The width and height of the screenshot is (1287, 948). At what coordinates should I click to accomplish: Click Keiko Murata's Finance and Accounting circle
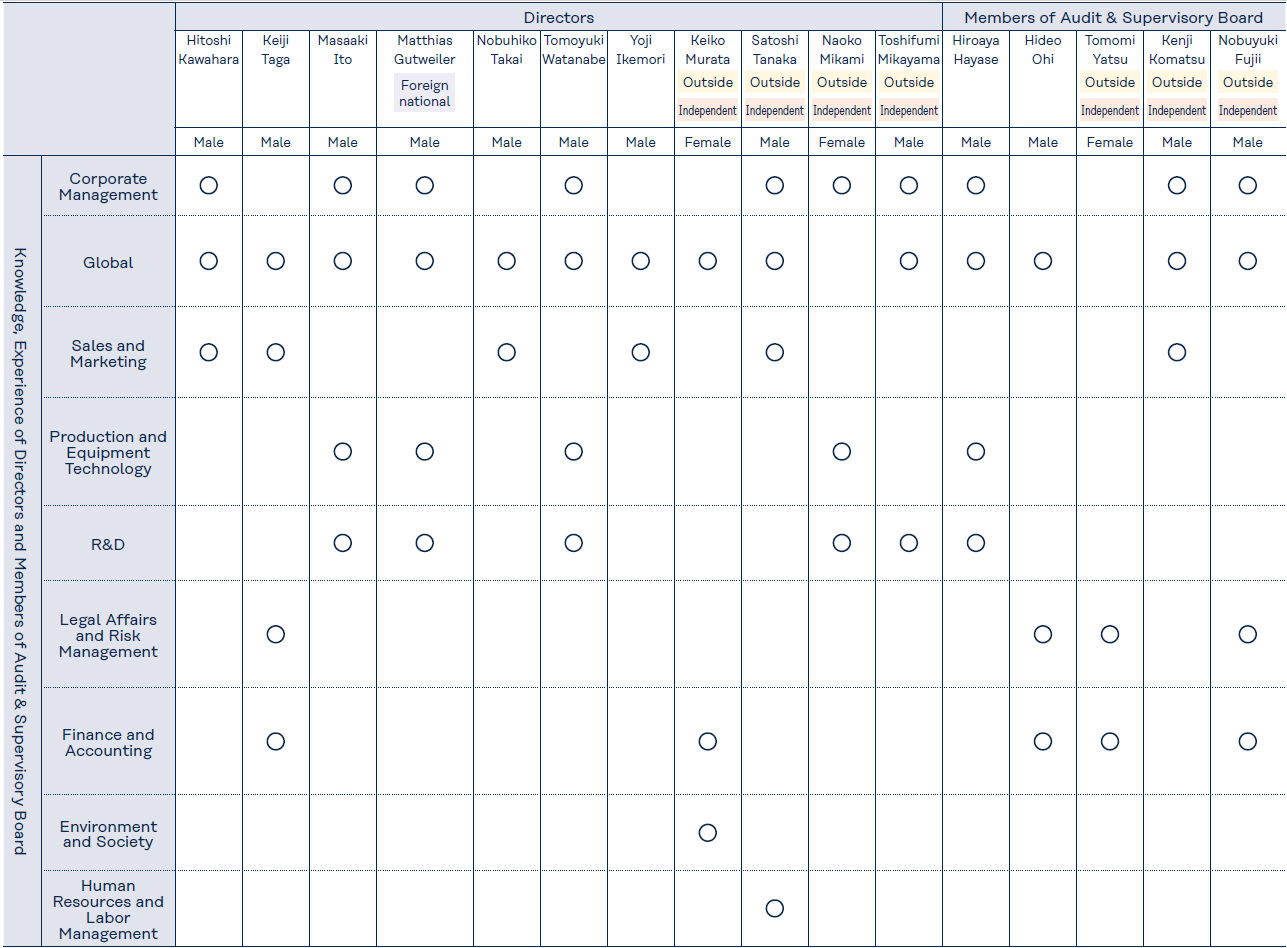point(708,741)
